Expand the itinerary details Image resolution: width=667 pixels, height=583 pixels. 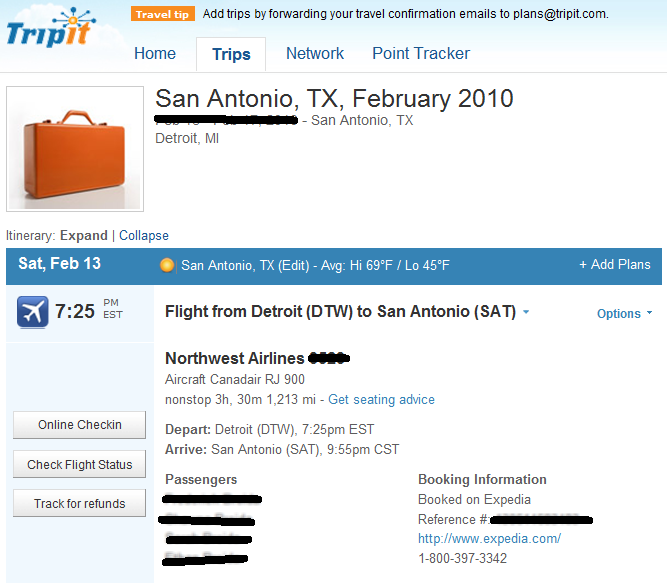click(x=84, y=235)
